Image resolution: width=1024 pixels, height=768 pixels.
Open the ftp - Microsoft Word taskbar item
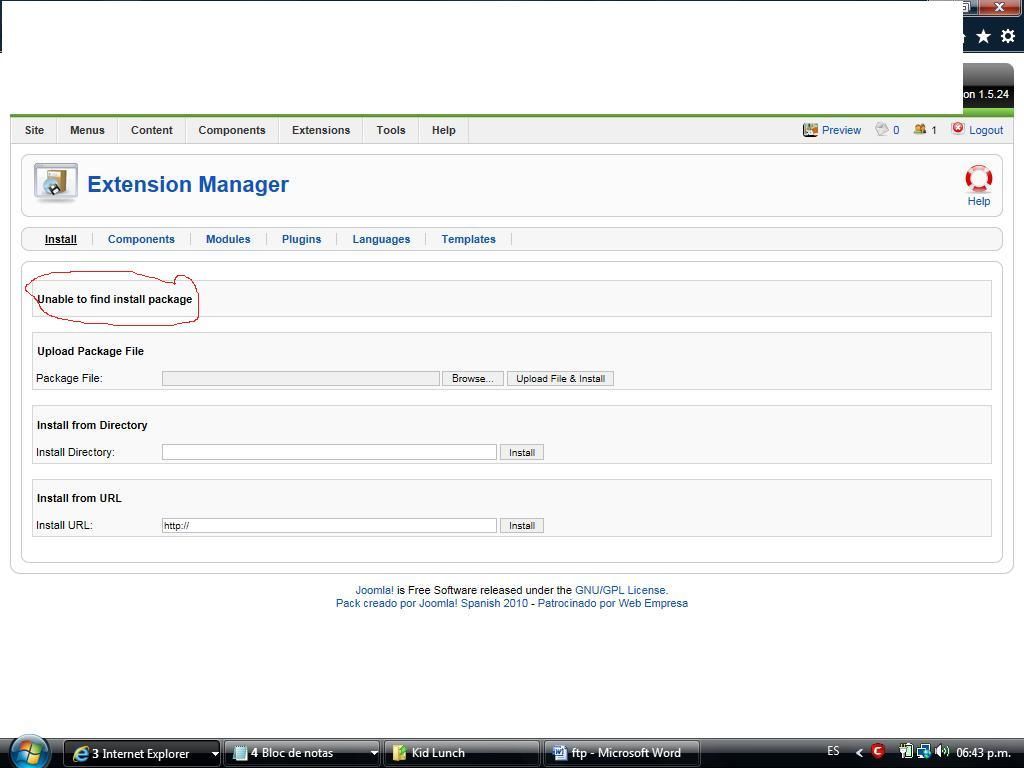pyautogui.click(x=622, y=753)
